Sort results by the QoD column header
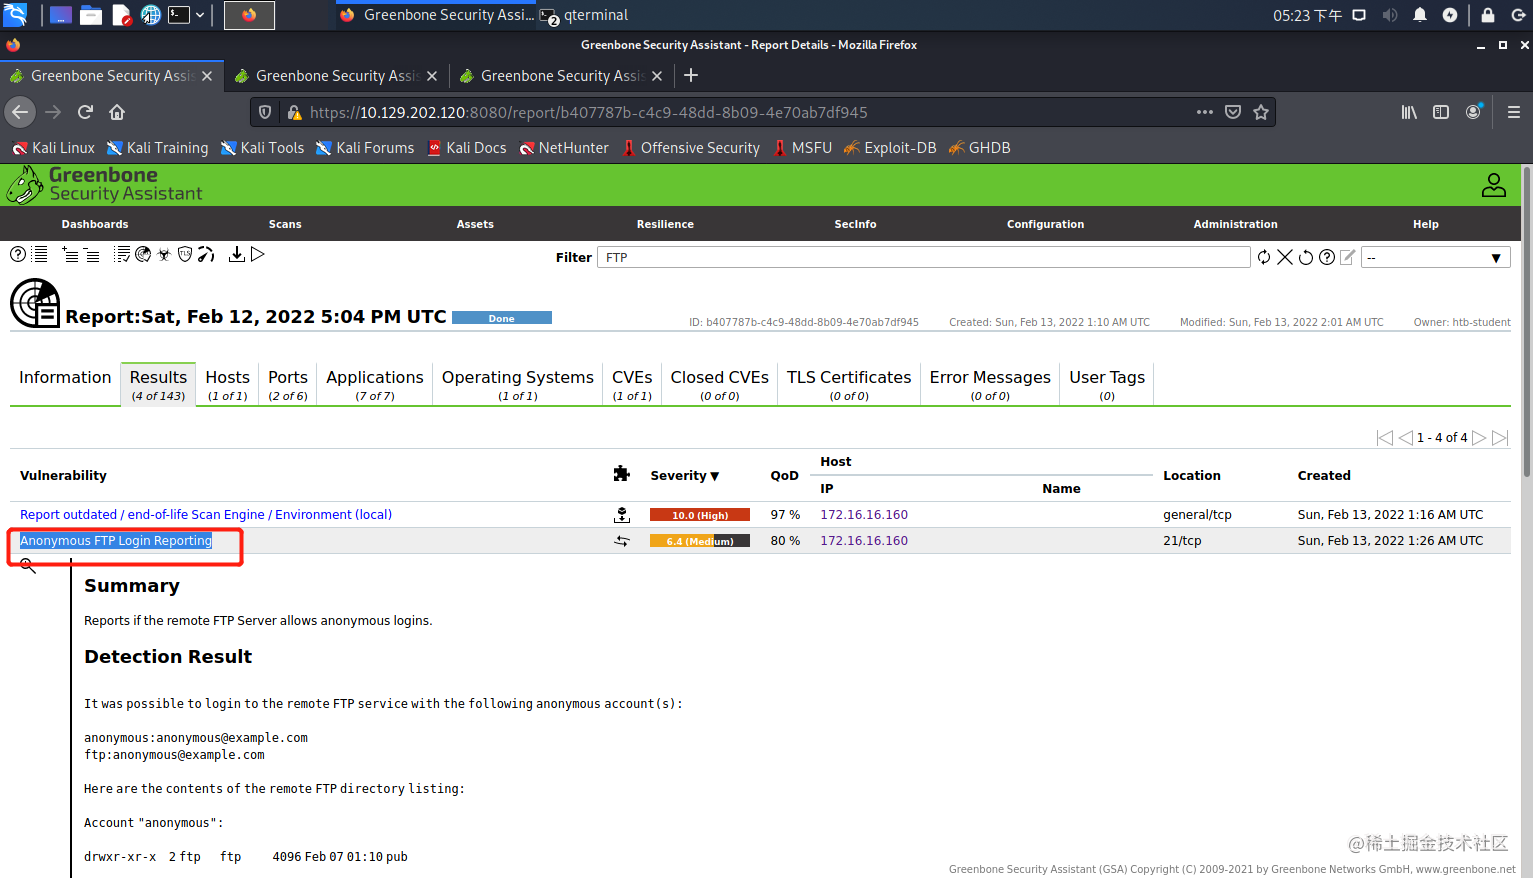This screenshot has width=1533, height=878. (784, 476)
